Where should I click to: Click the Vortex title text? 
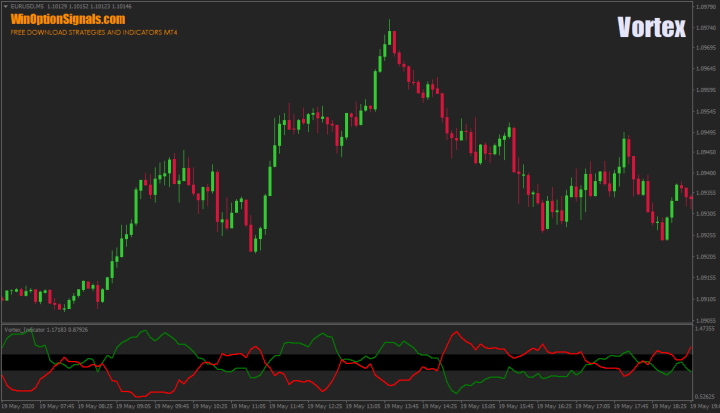651,27
